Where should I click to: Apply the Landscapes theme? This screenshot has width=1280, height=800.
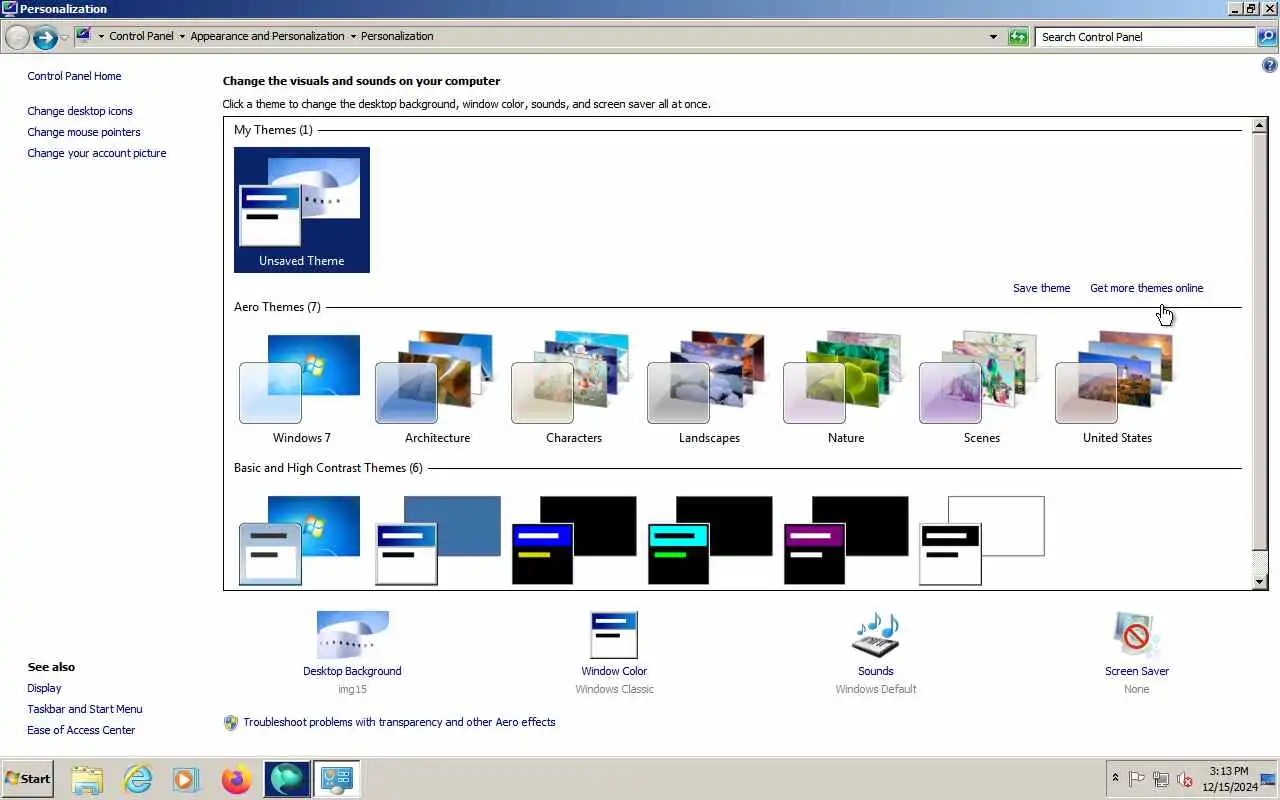(709, 390)
